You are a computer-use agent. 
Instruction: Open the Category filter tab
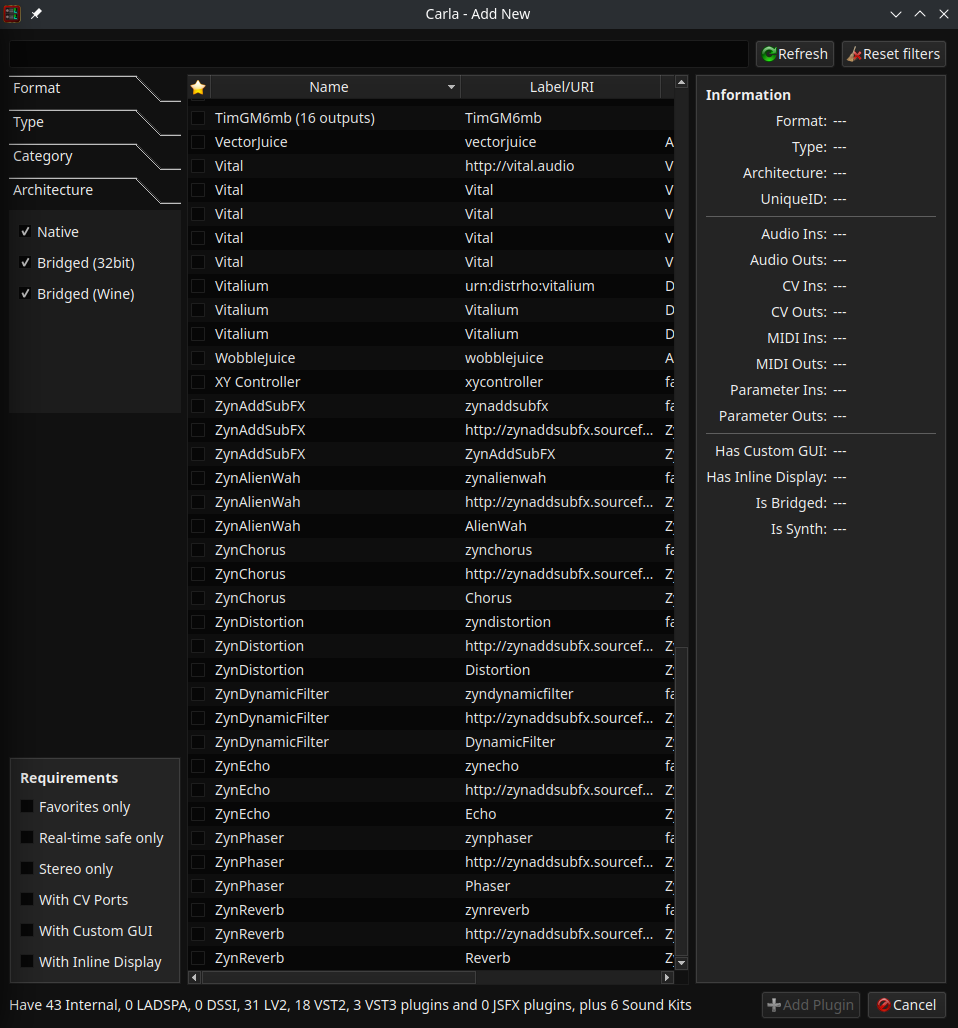pyautogui.click(x=43, y=156)
